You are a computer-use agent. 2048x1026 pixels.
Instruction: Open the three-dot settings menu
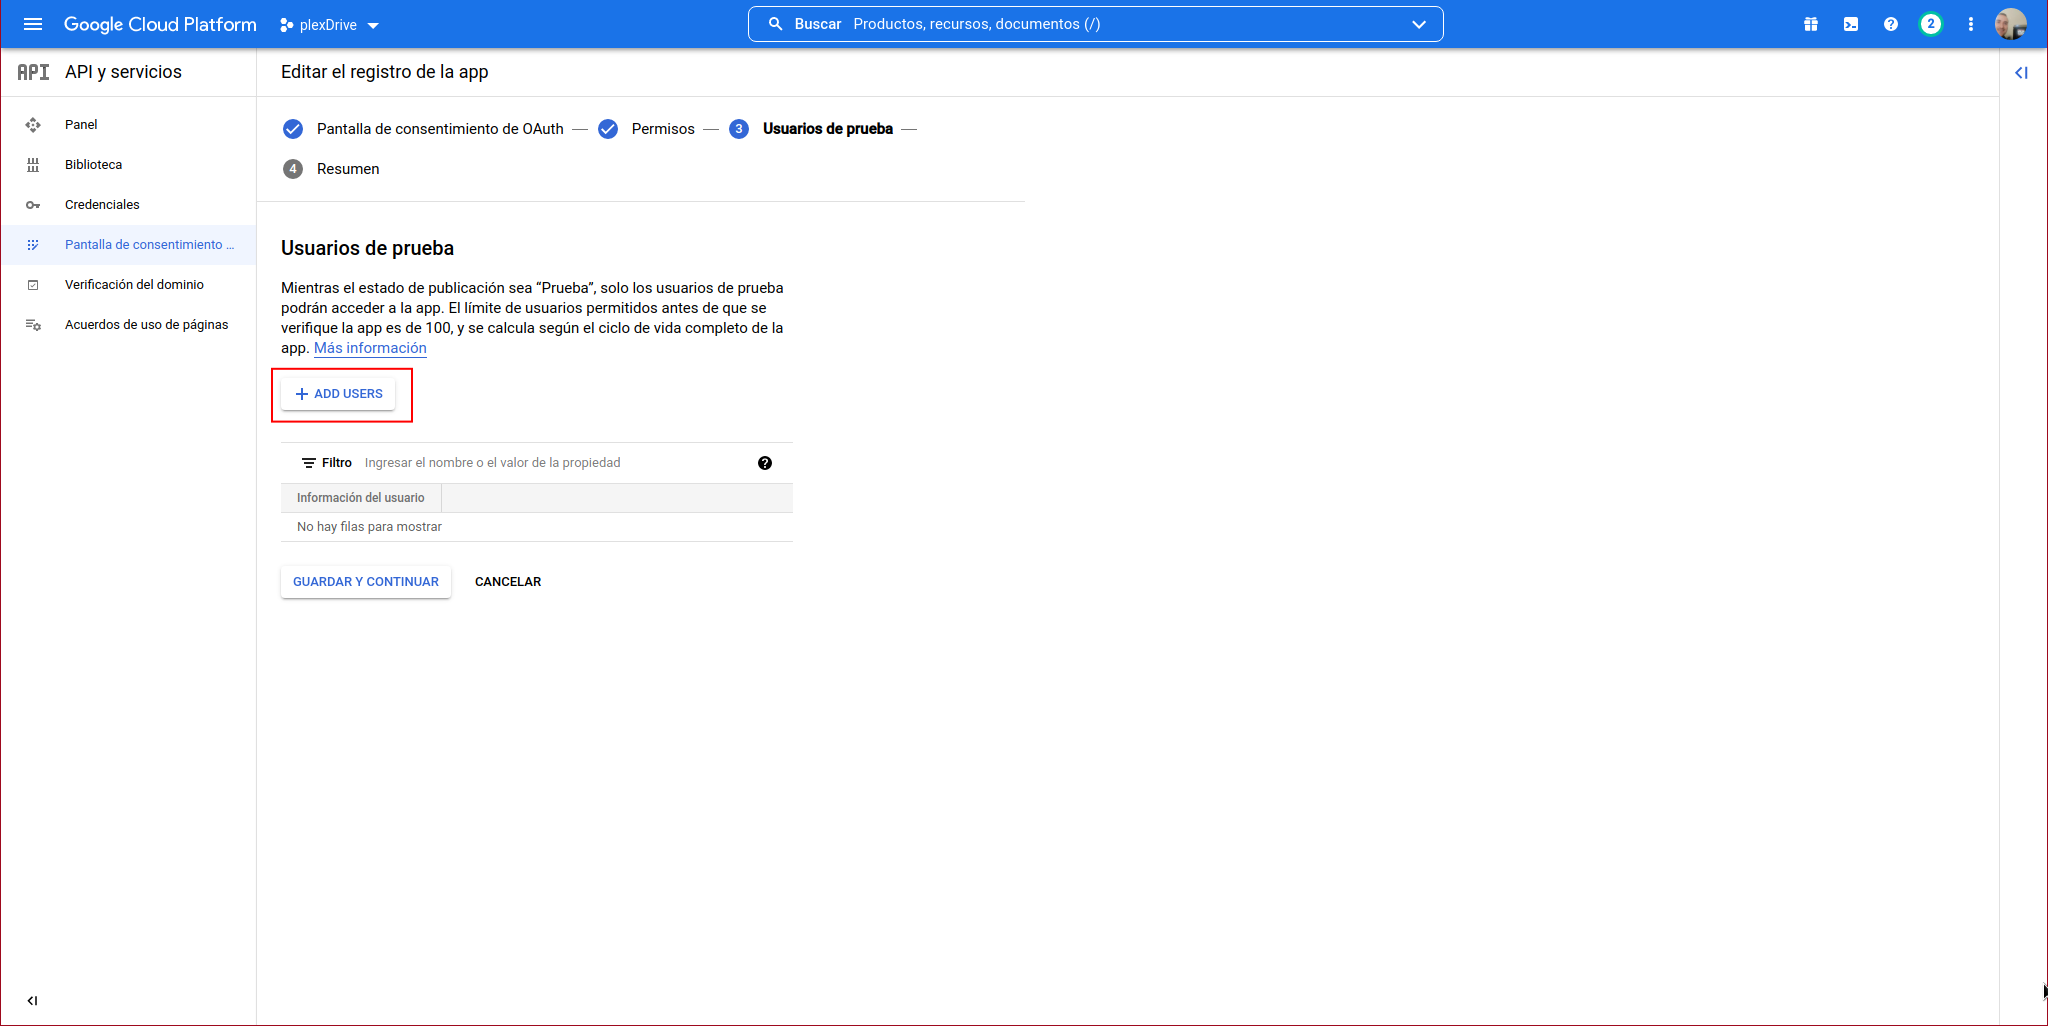[1970, 24]
